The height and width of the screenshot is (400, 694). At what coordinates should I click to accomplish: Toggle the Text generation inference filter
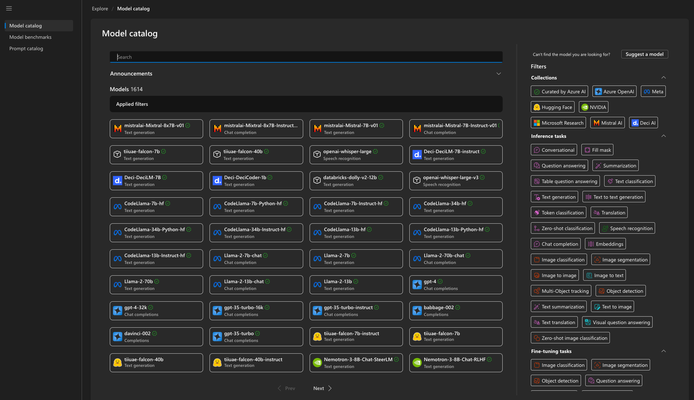click(554, 197)
